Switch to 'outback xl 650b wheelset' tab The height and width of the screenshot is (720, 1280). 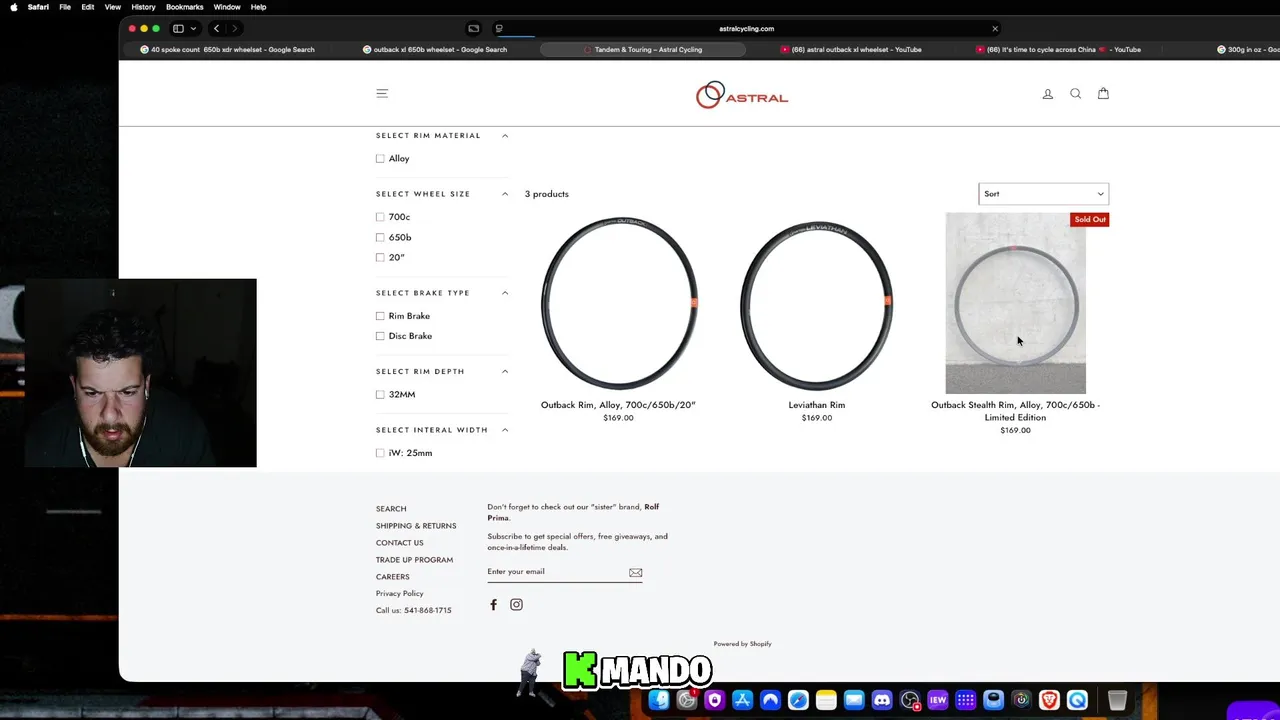pos(435,49)
